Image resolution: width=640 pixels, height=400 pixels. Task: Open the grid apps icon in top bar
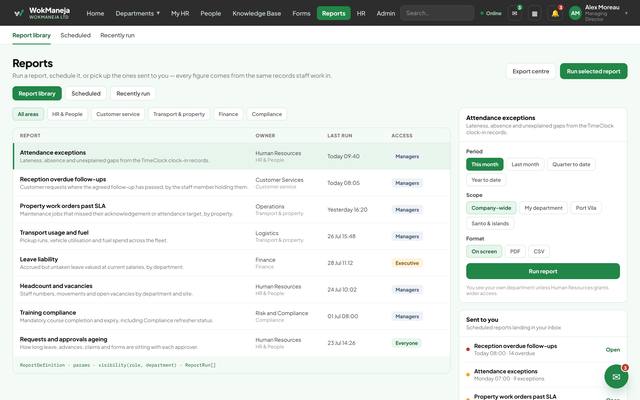pyautogui.click(x=534, y=13)
